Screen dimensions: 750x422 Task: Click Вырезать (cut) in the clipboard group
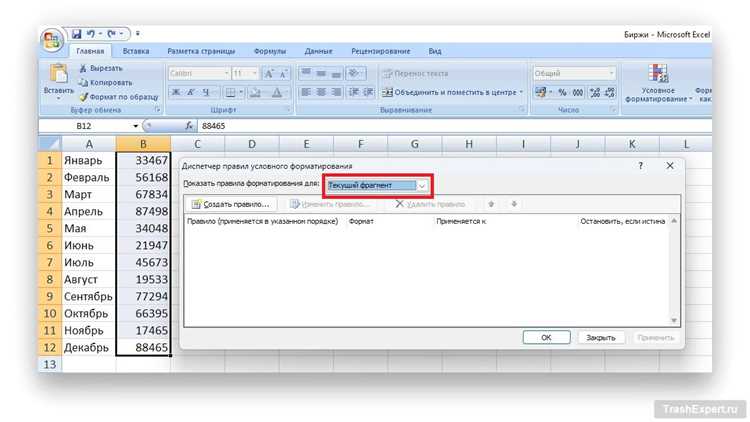coord(101,68)
